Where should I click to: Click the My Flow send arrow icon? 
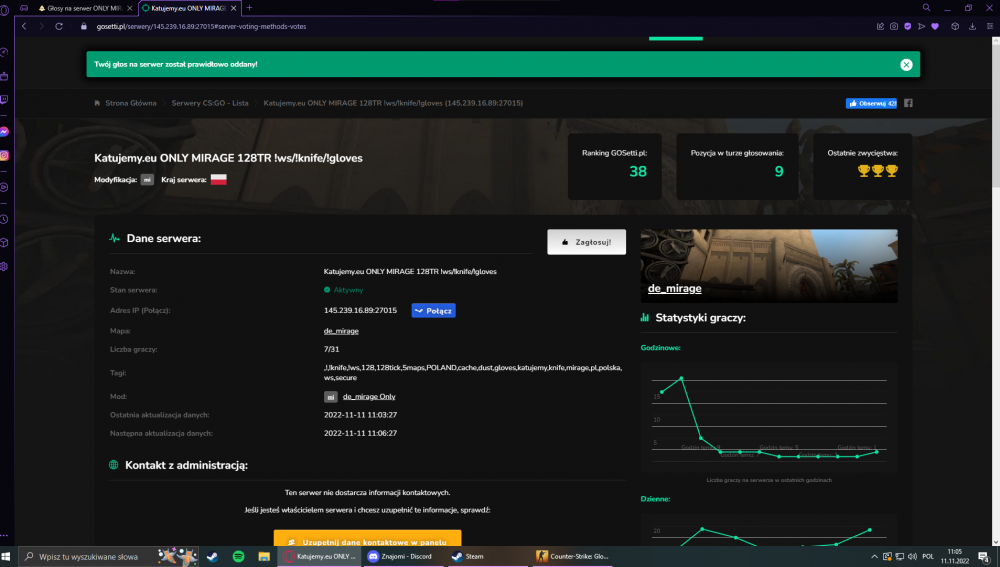click(922, 26)
